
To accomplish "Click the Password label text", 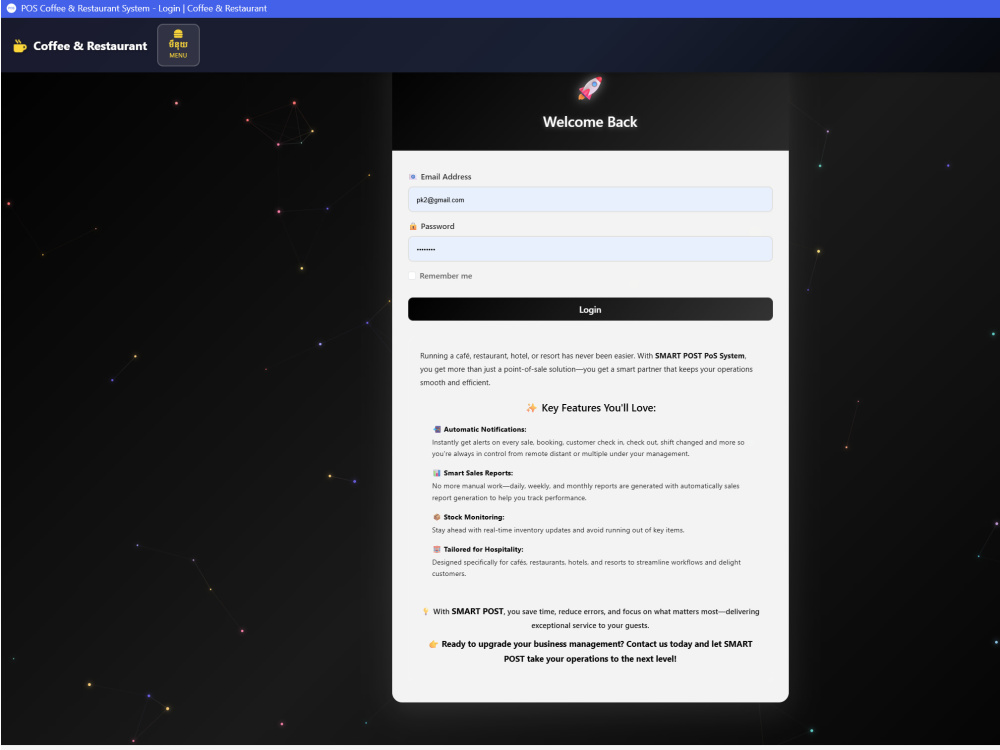I will (x=438, y=226).
